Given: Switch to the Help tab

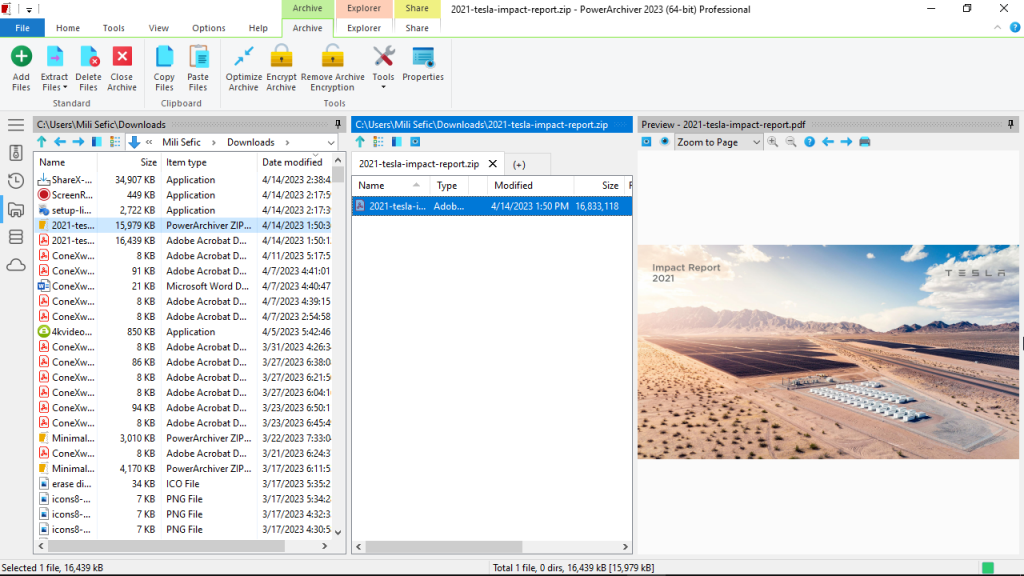Looking at the screenshot, I should coord(258,28).
